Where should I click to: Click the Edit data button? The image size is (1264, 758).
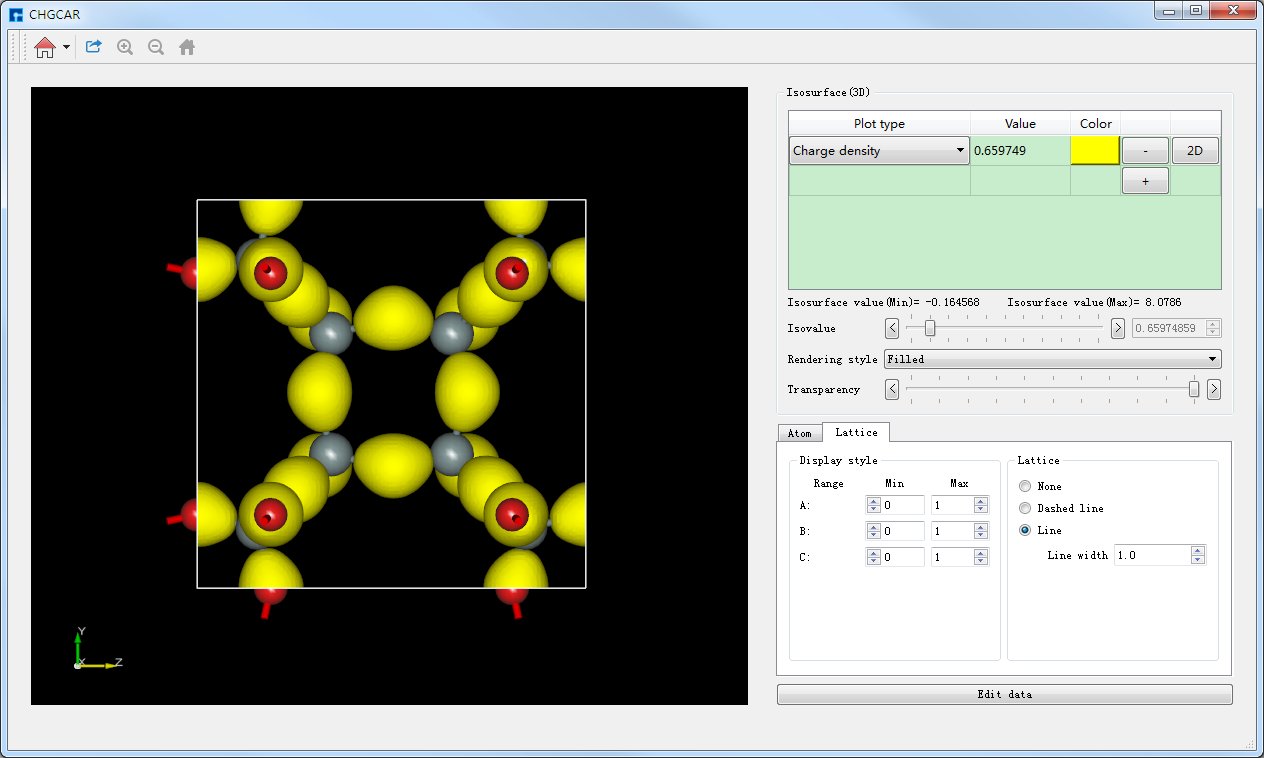(x=1003, y=693)
